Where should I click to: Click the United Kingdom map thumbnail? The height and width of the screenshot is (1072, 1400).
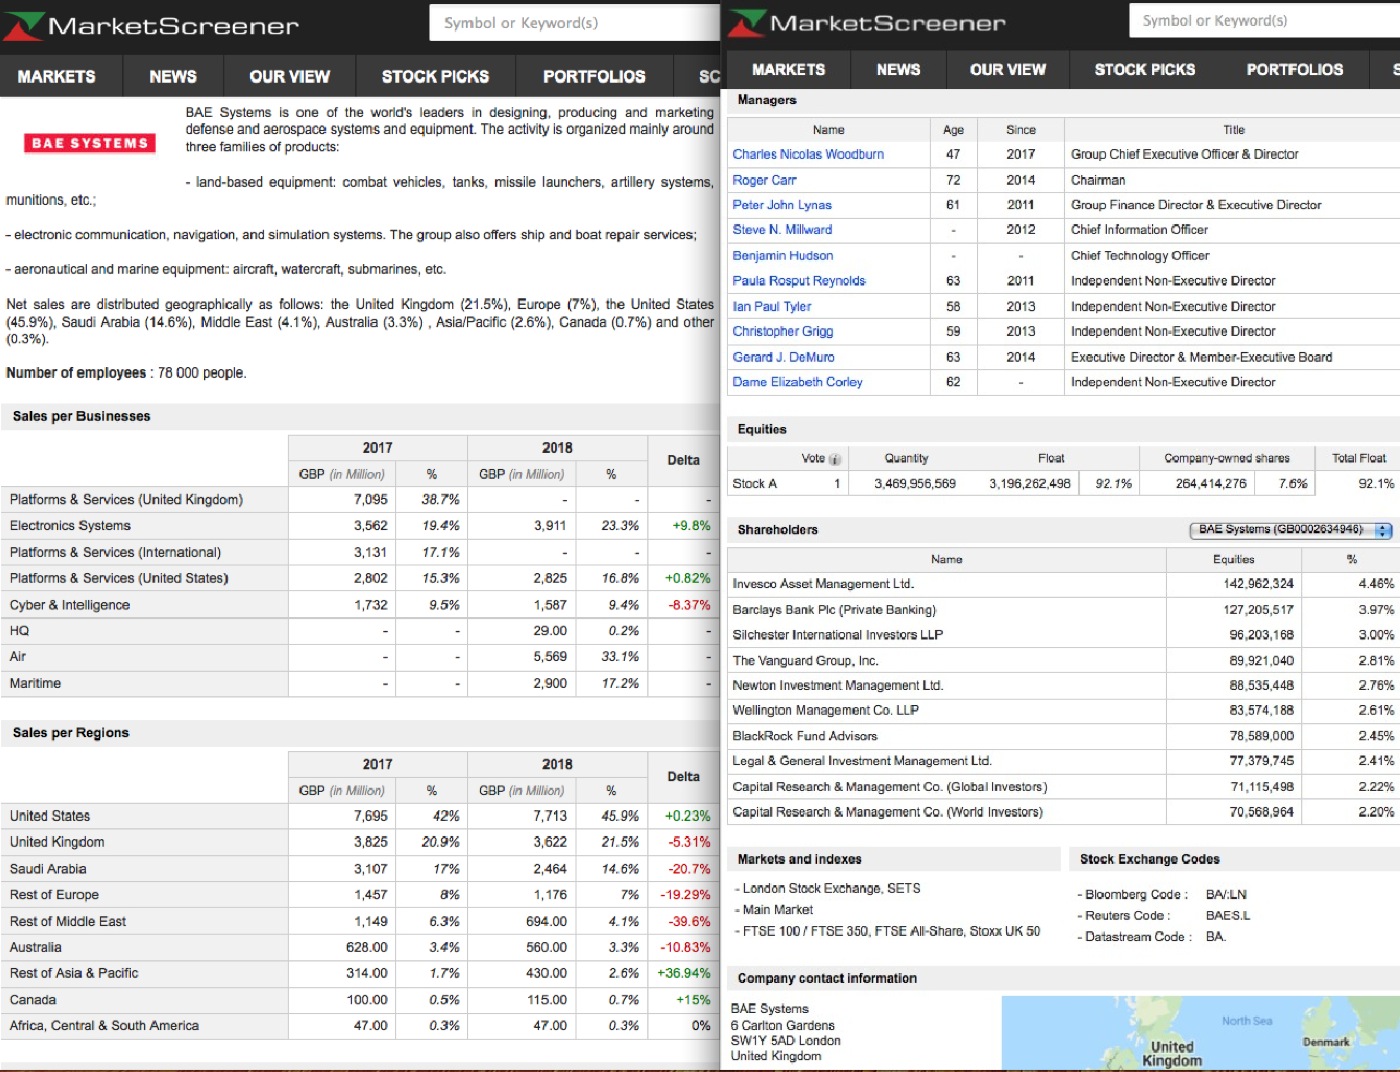click(x=1200, y=1033)
